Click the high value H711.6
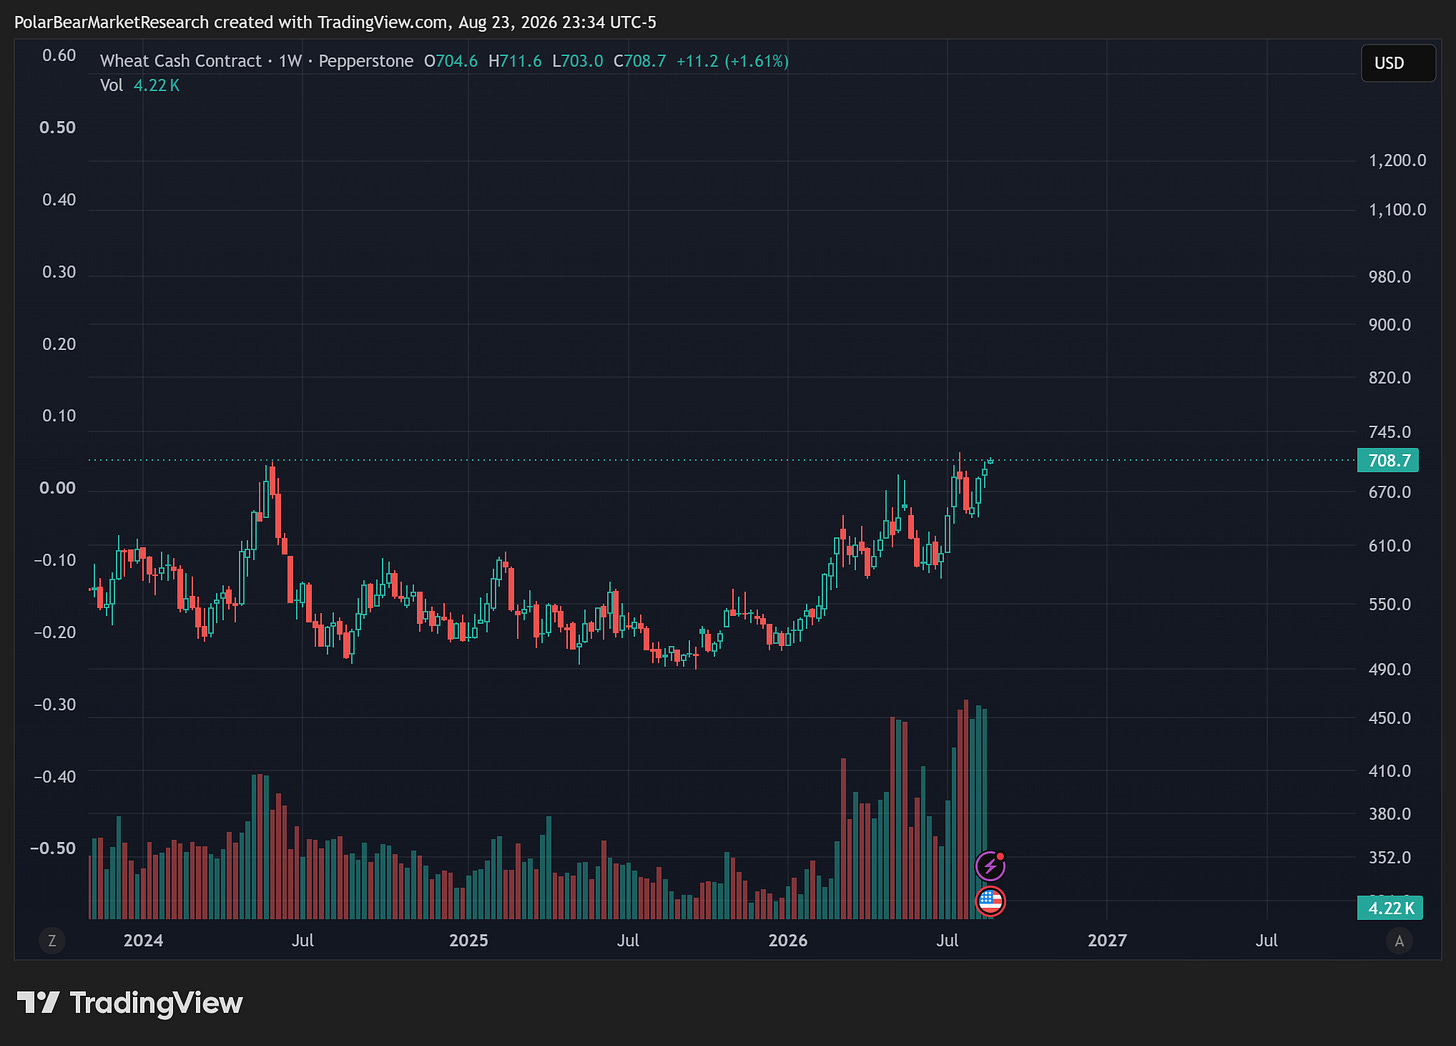This screenshot has height=1046, width=1456. pyautogui.click(x=515, y=61)
